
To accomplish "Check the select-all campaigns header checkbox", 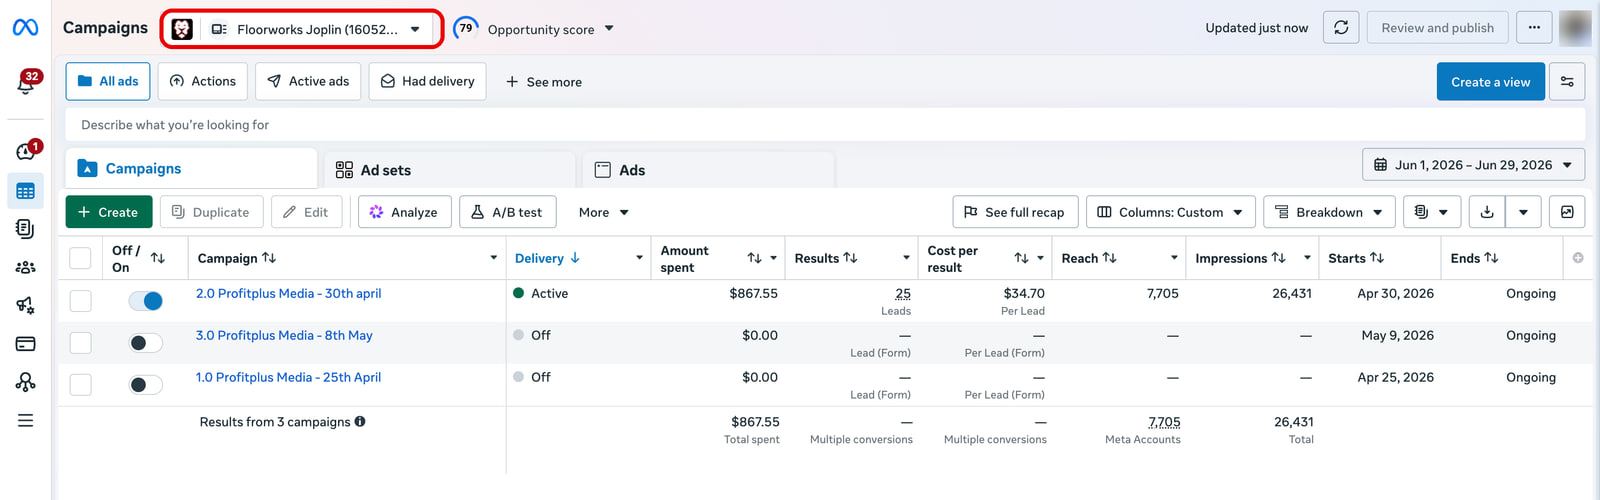I will click(x=81, y=258).
